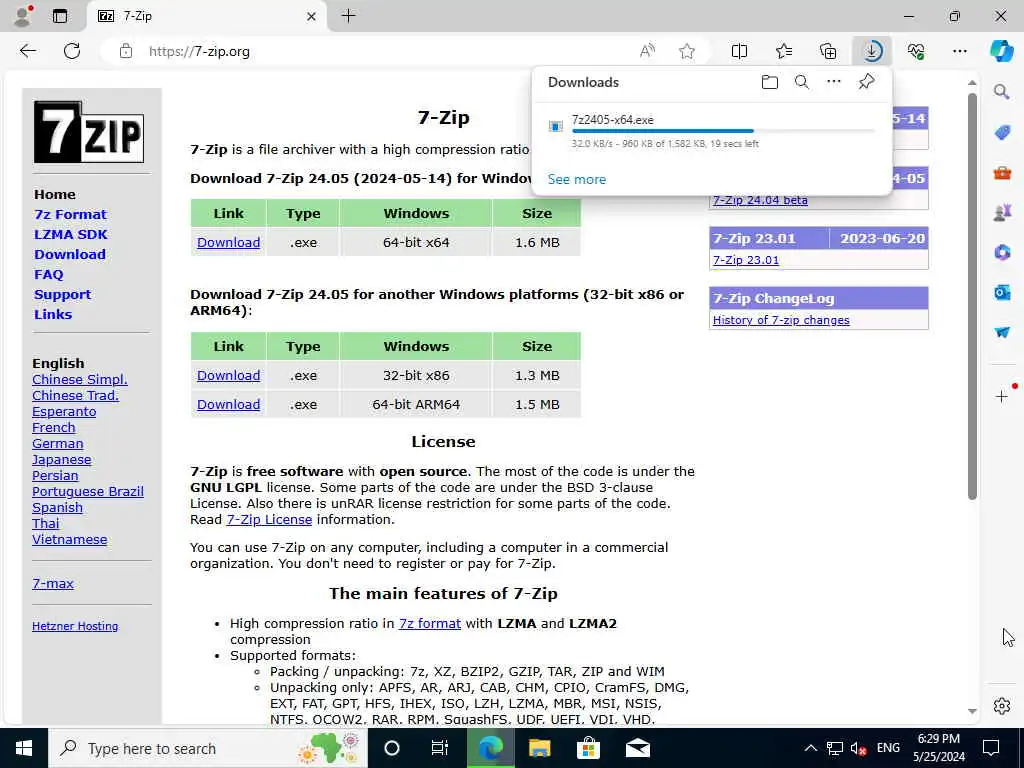1024x768 pixels.
Task: Open Browser essentials heart icon
Action: [x=916, y=51]
